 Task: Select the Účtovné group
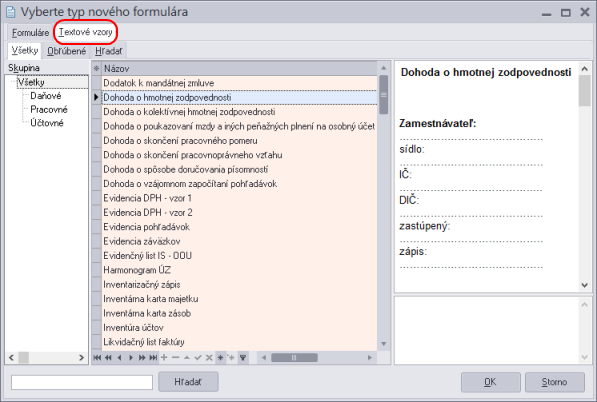click(47, 123)
